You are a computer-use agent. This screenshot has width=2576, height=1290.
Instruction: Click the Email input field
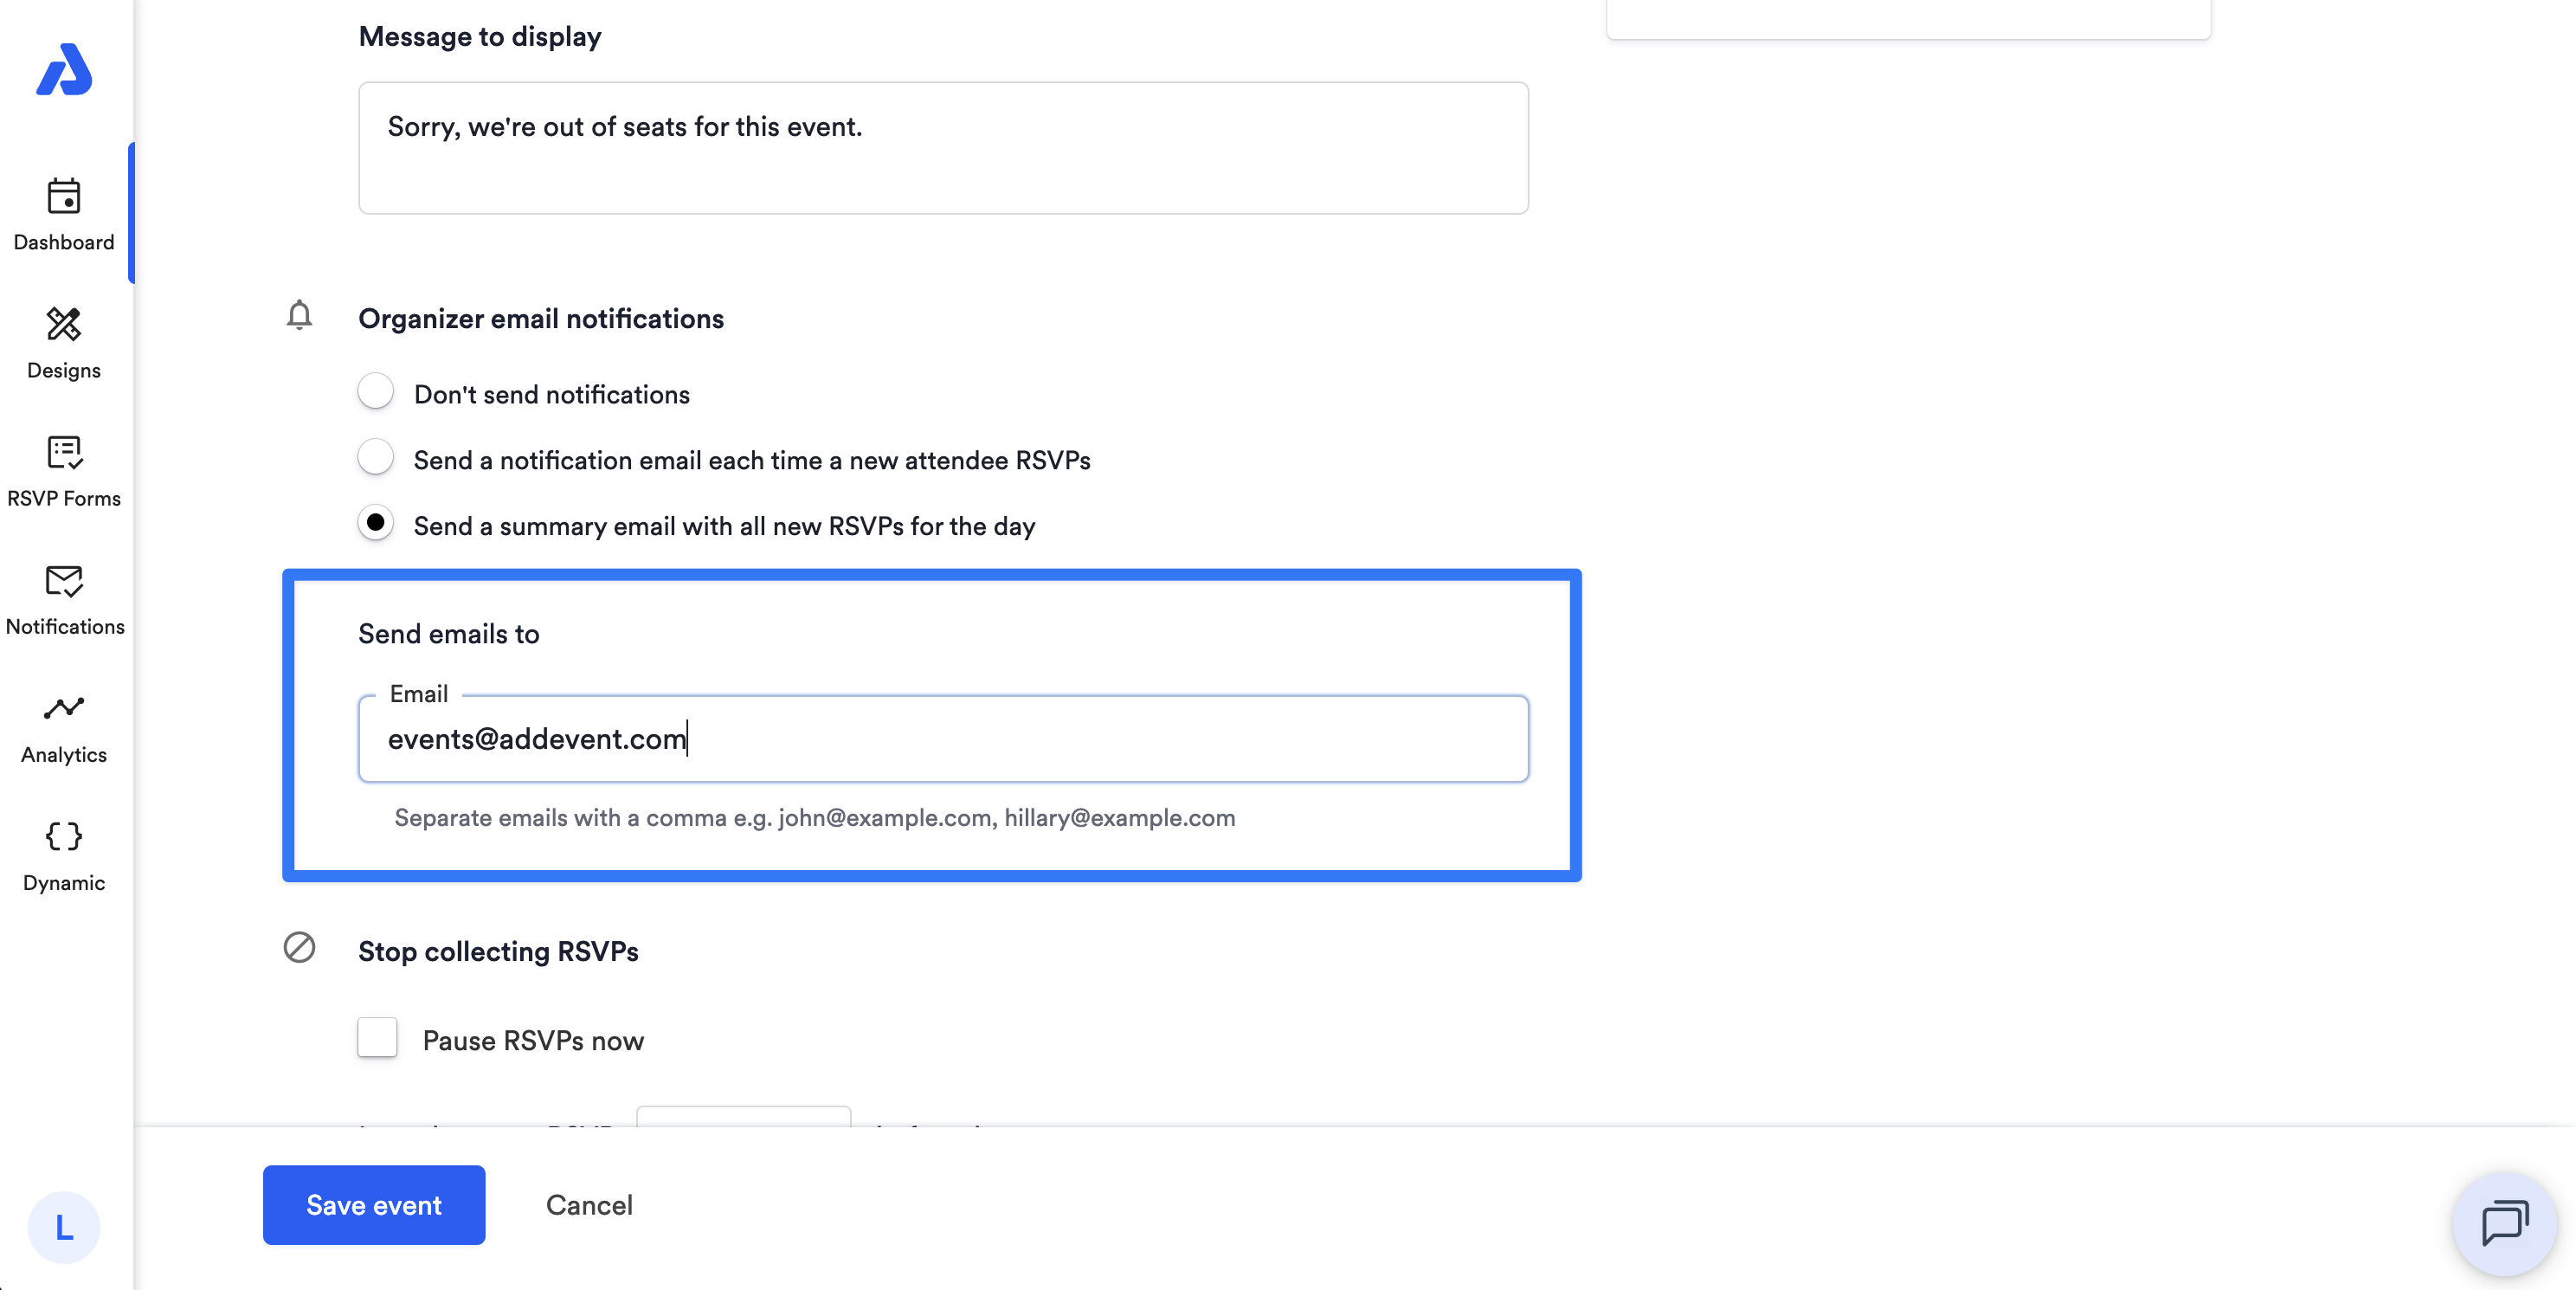(943, 739)
